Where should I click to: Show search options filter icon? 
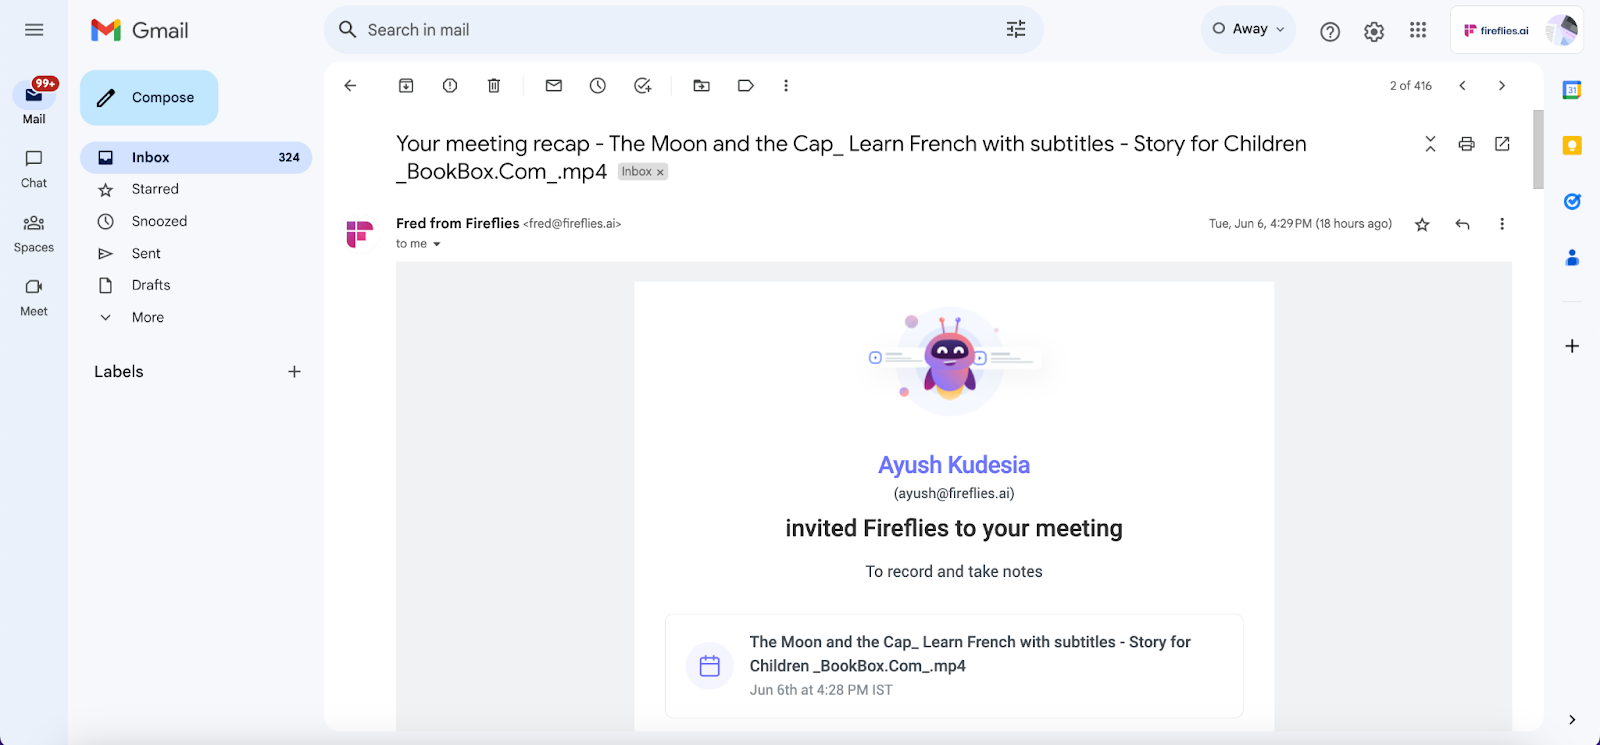(x=1016, y=30)
